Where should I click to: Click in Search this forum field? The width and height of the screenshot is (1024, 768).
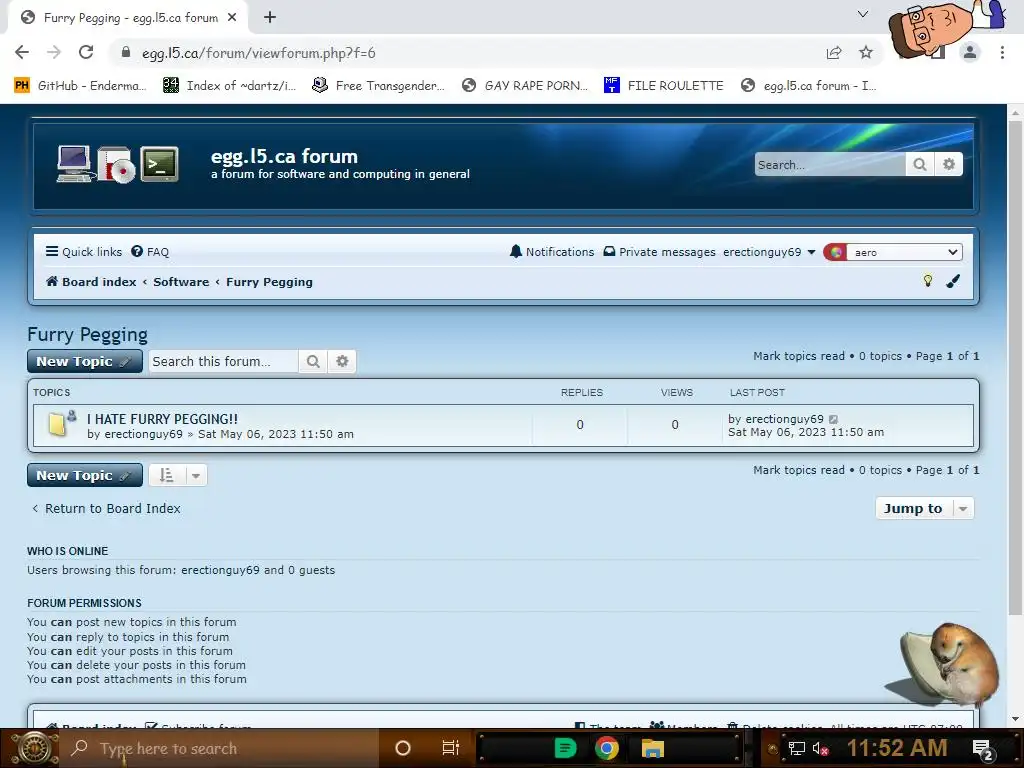pos(223,361)
